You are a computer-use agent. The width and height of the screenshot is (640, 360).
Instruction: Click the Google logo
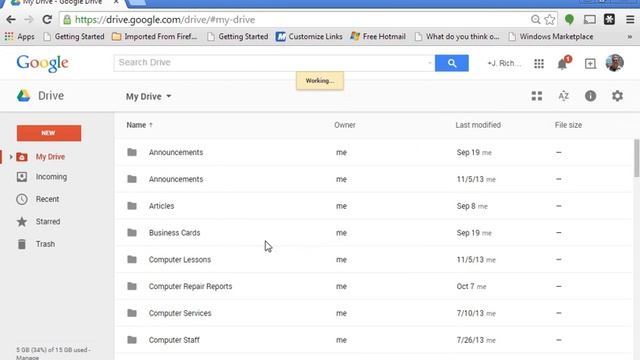(x=42, y=64)
